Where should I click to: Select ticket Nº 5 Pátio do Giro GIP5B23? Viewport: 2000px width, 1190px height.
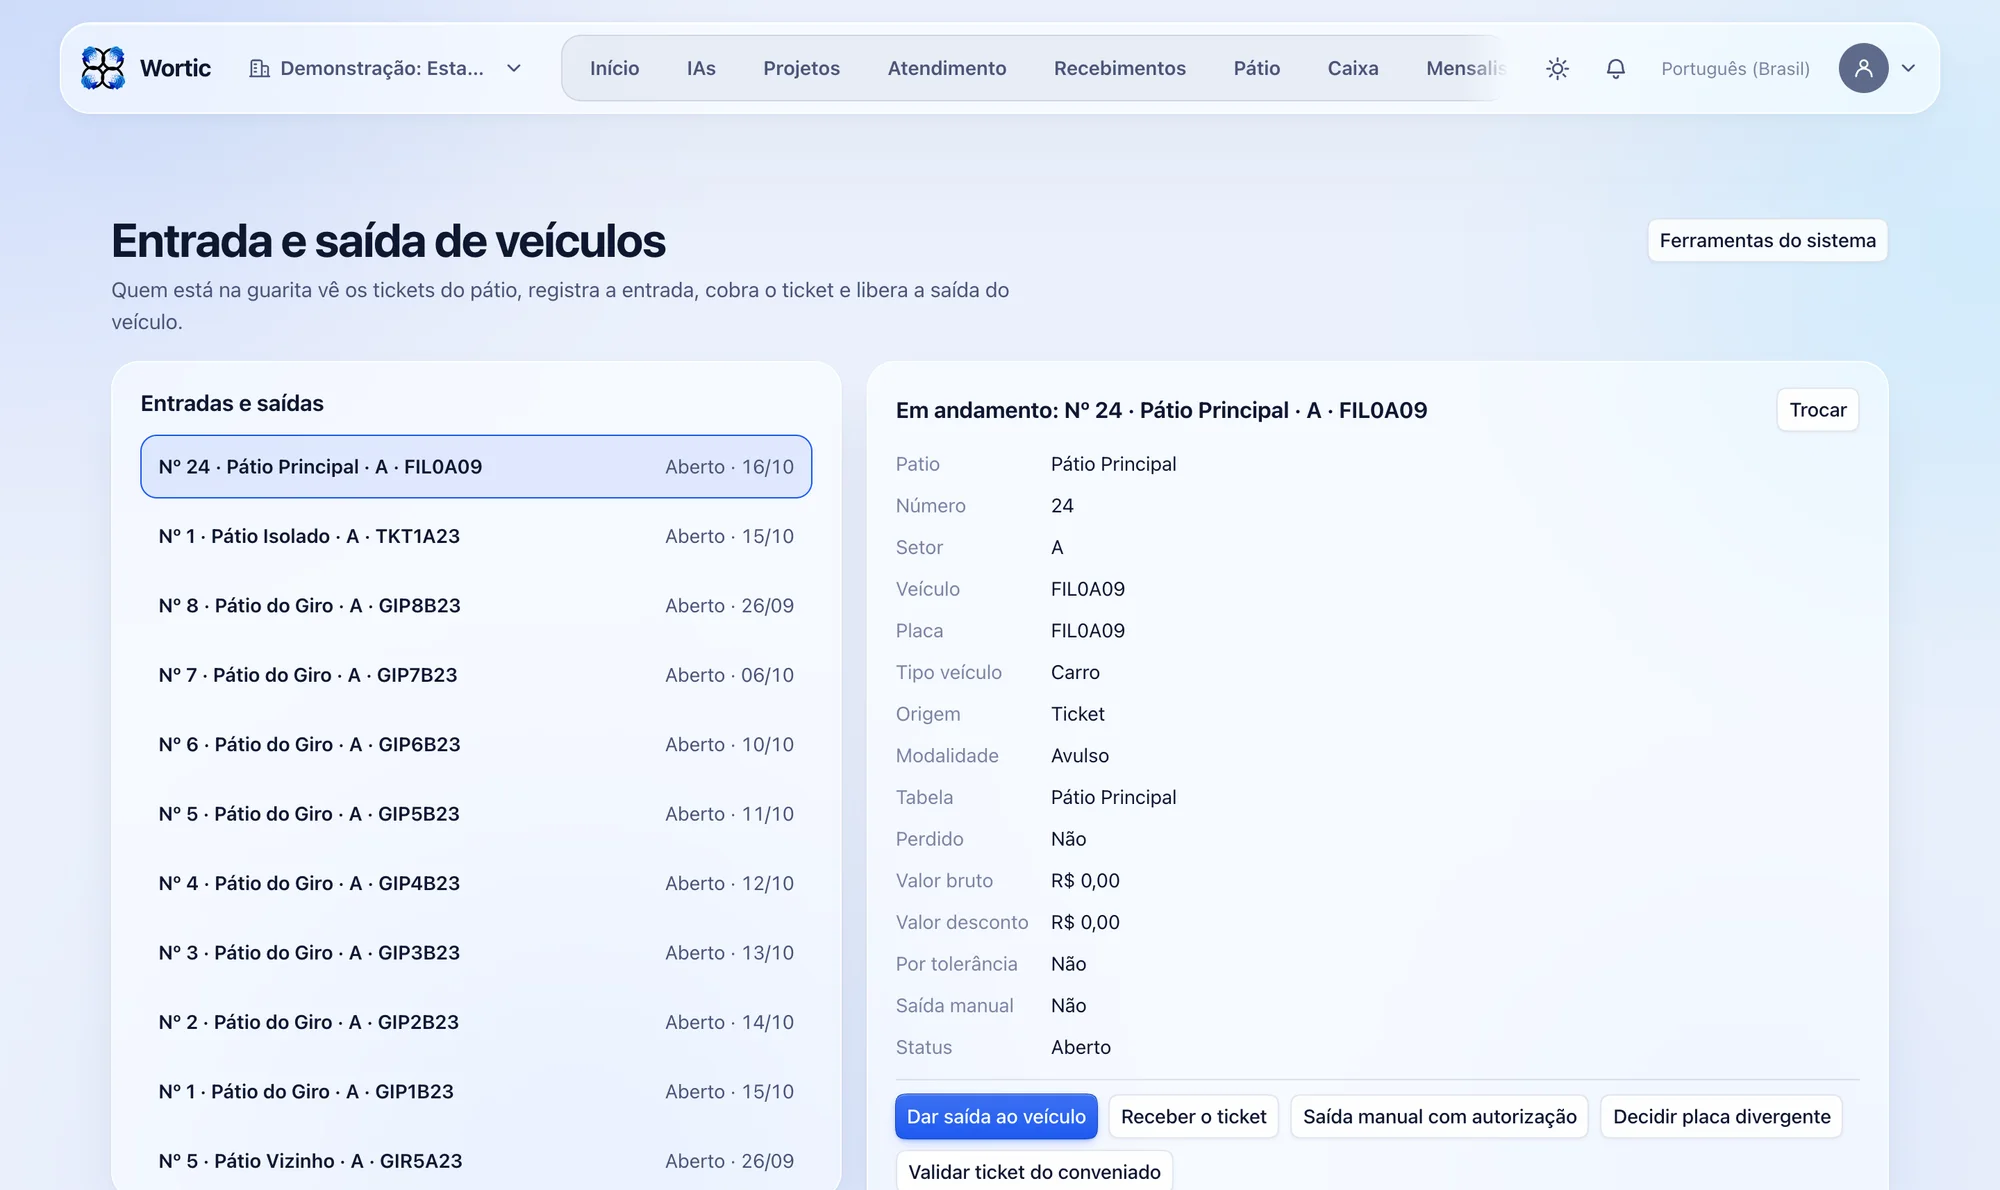(476, 814)
